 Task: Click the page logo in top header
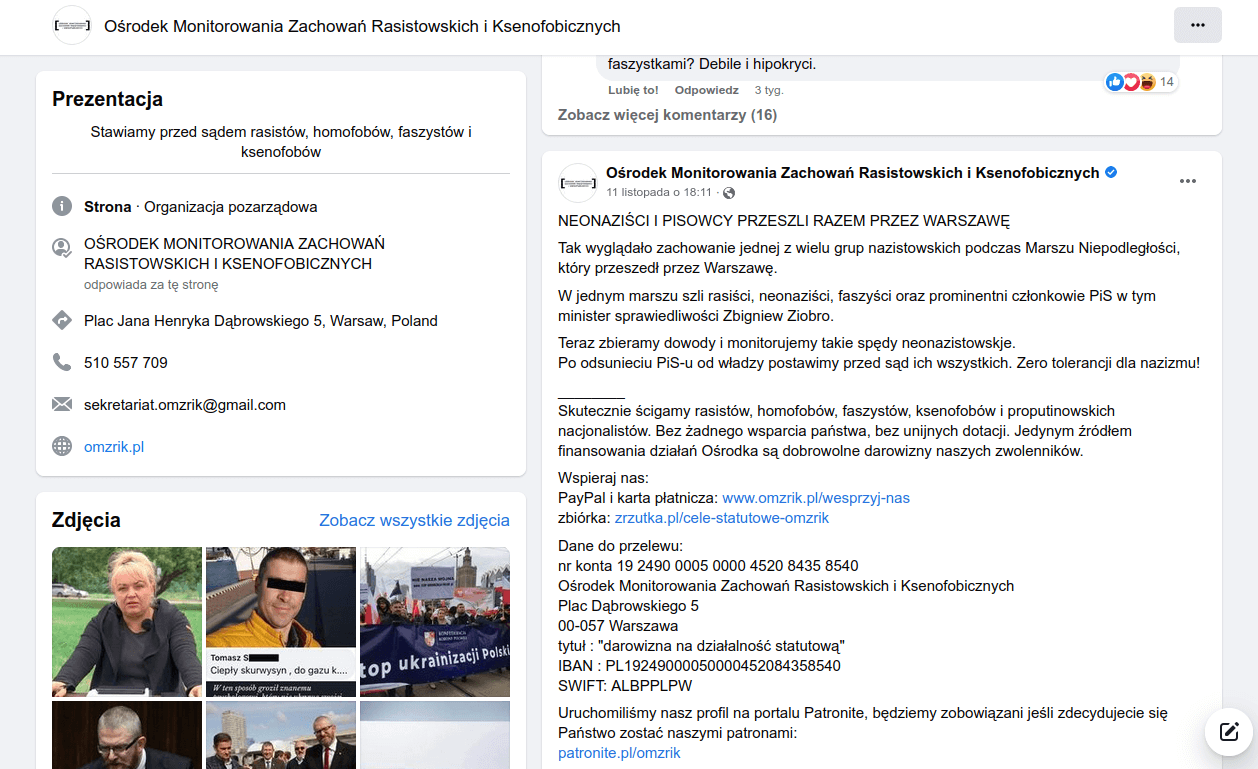tap(72, 26)
